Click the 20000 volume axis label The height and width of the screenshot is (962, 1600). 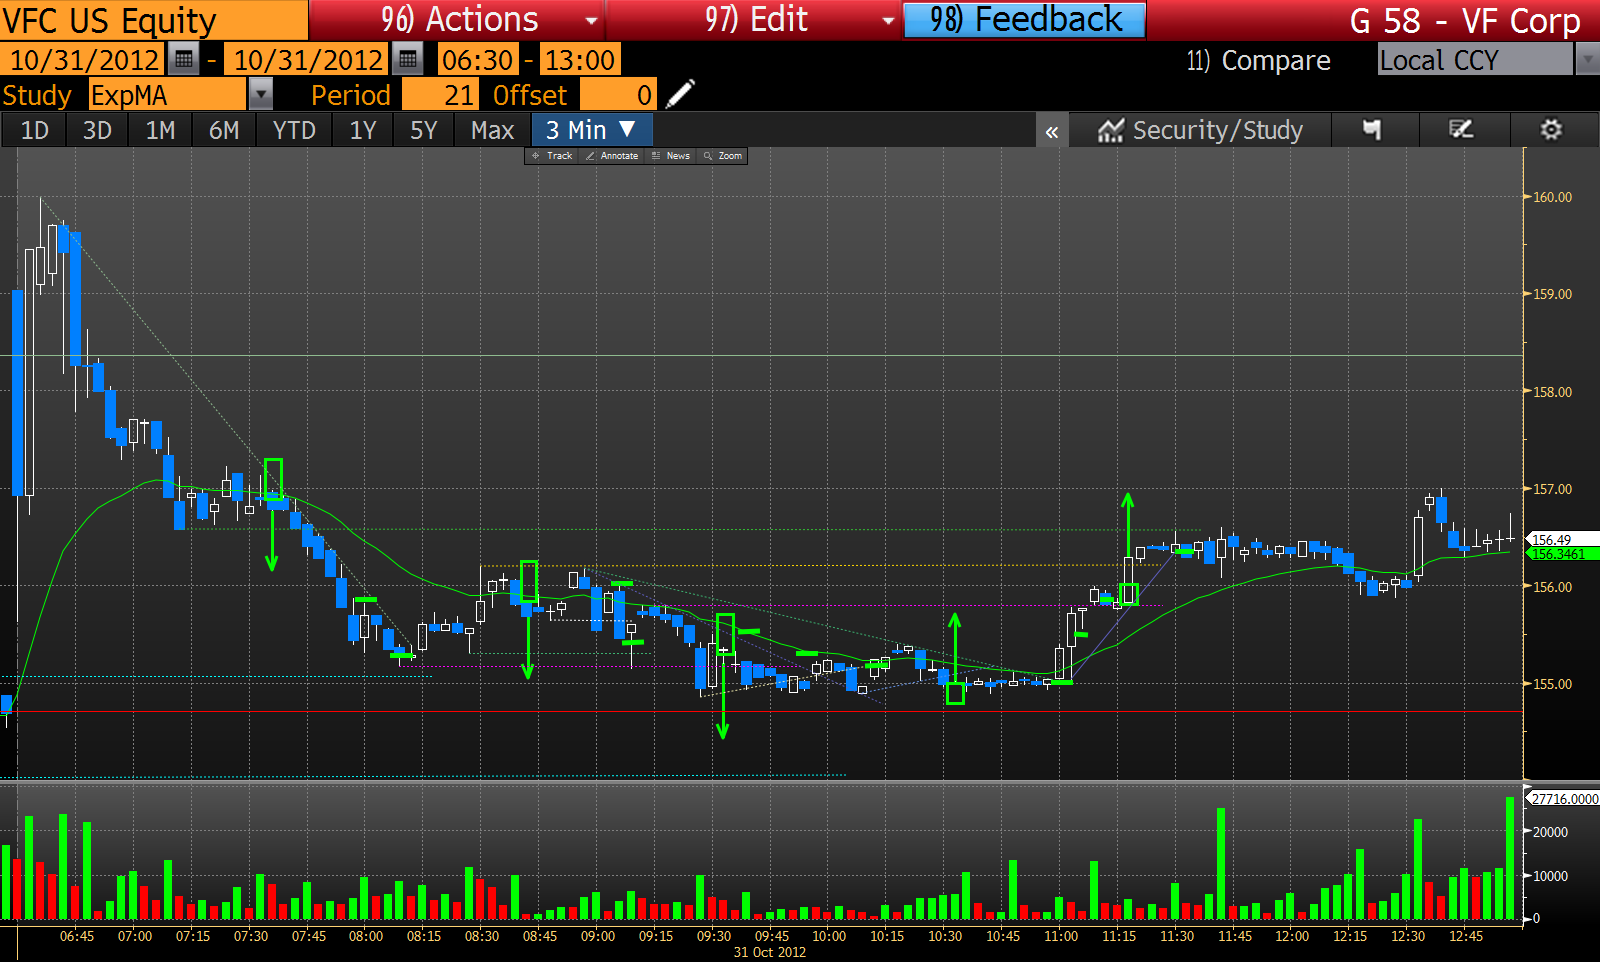(x=1550, y=832)
